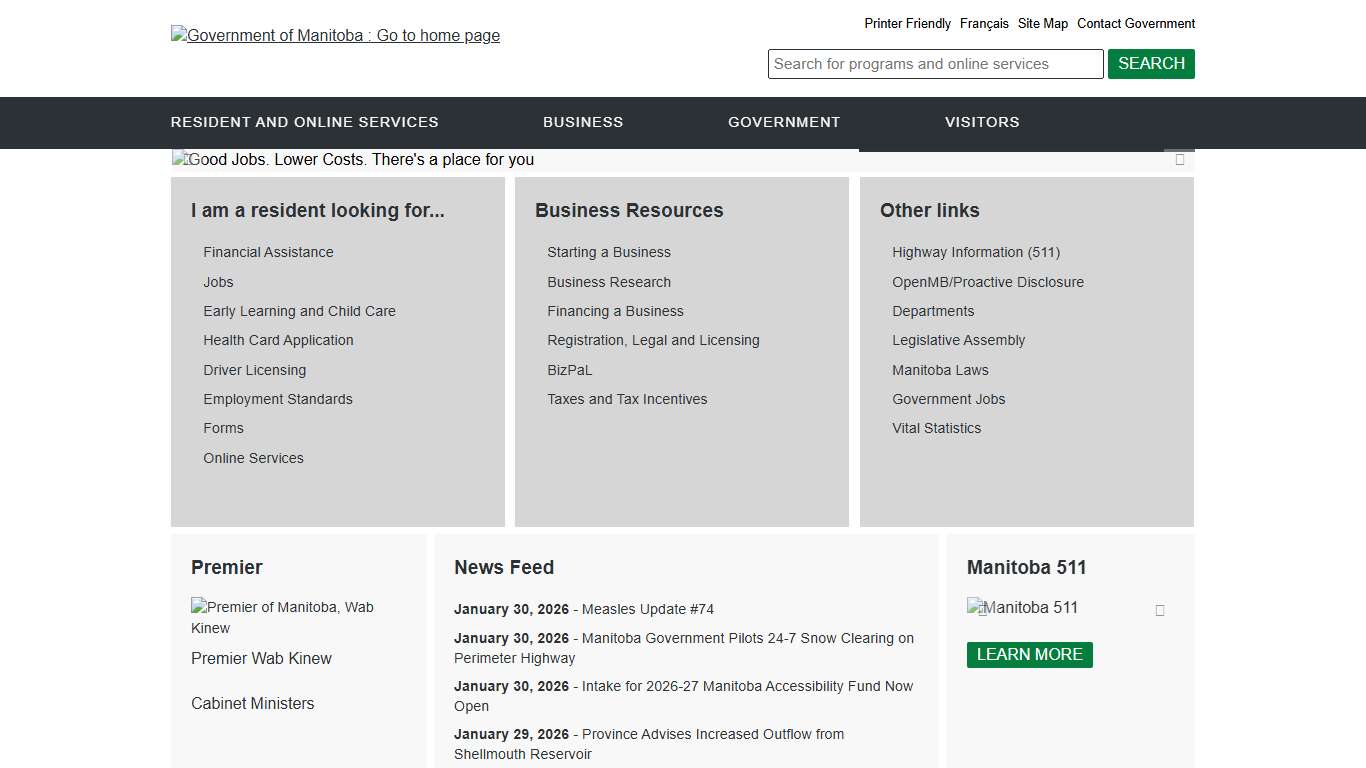Open the BUSINESS navigation menu

coord(583,122)
